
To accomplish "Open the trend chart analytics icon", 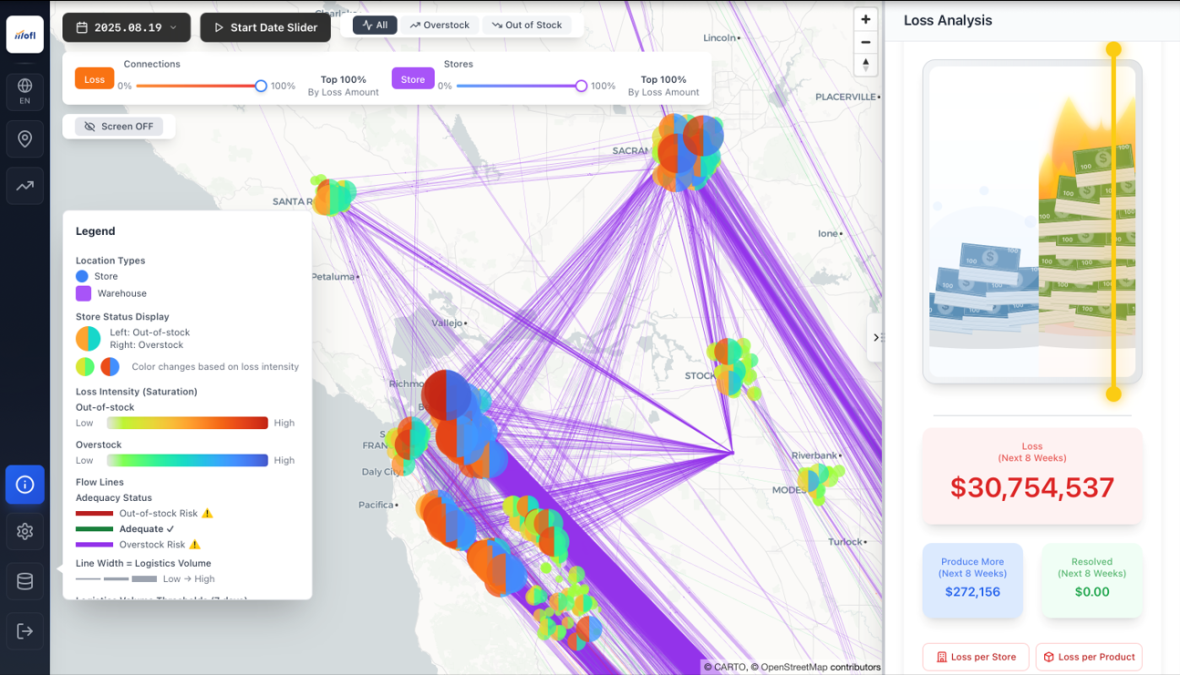I will [x=25, y=185].
